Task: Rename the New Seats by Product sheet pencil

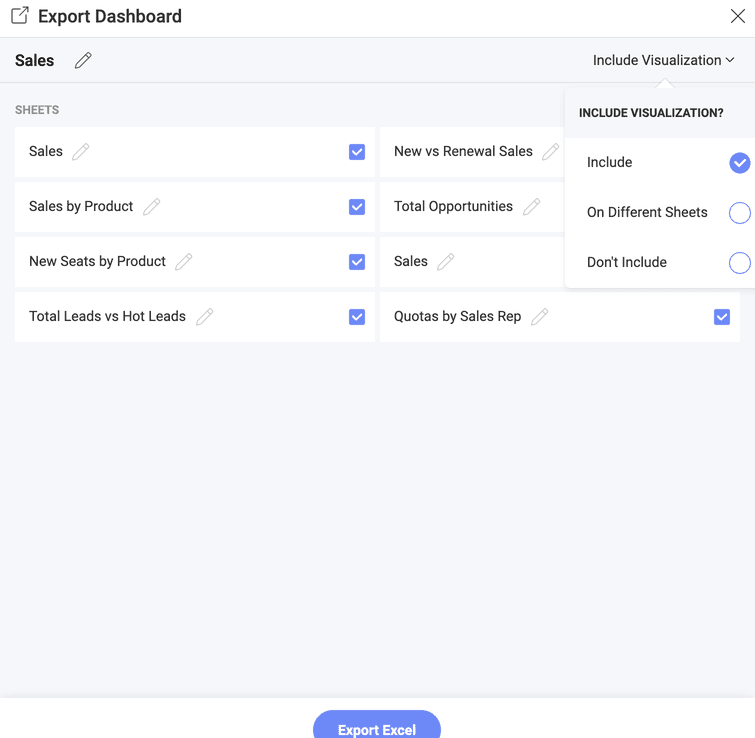Action: tap(183, 261)
